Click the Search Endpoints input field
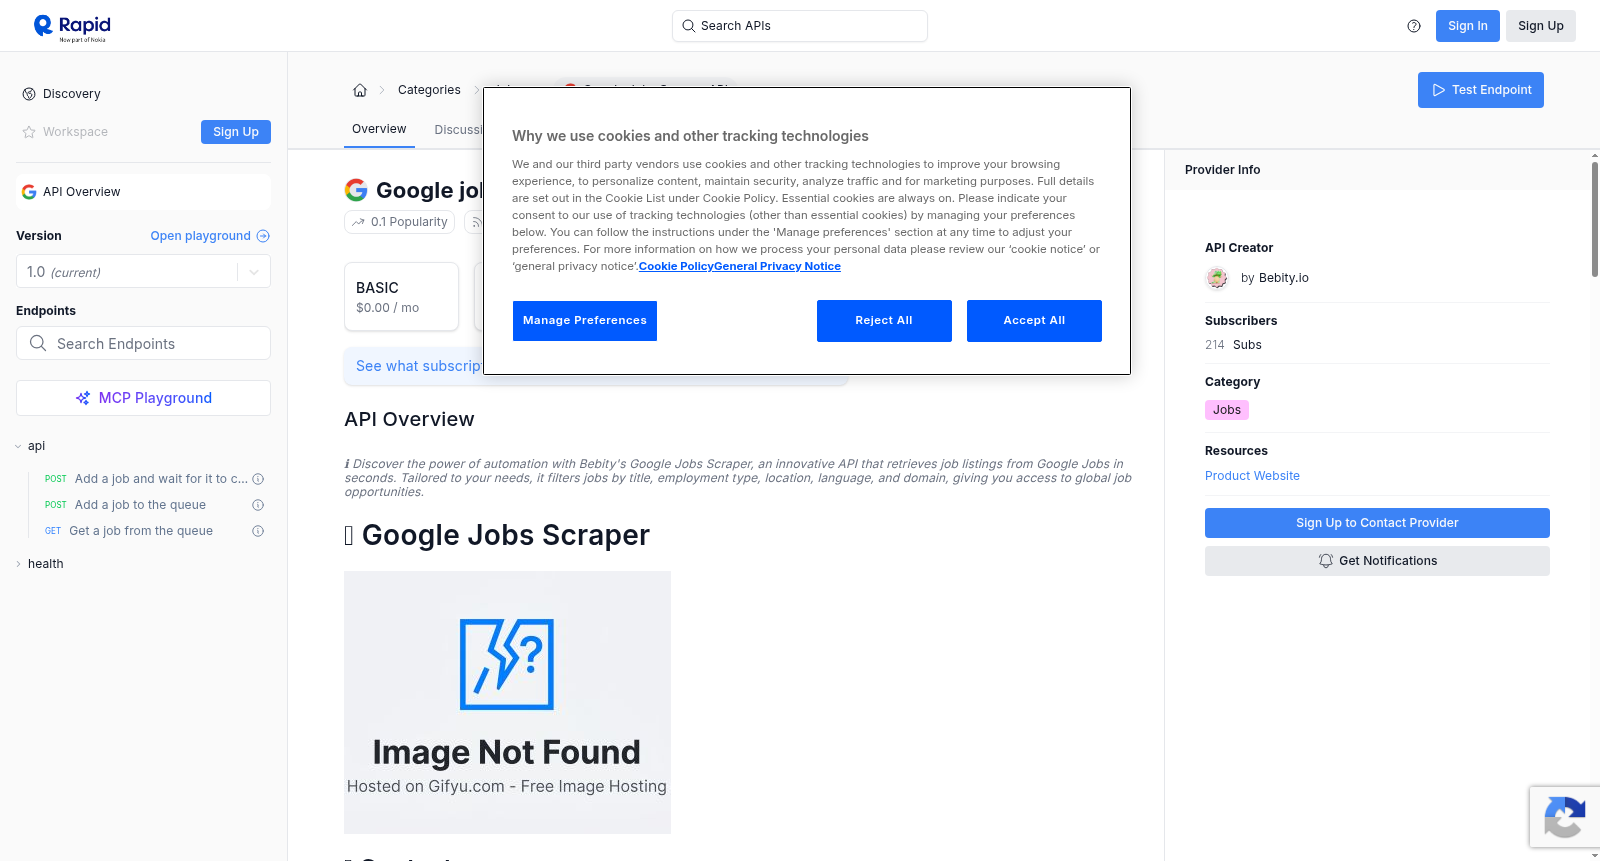This screenshot has height=861, width=1600. click(143, 343)
